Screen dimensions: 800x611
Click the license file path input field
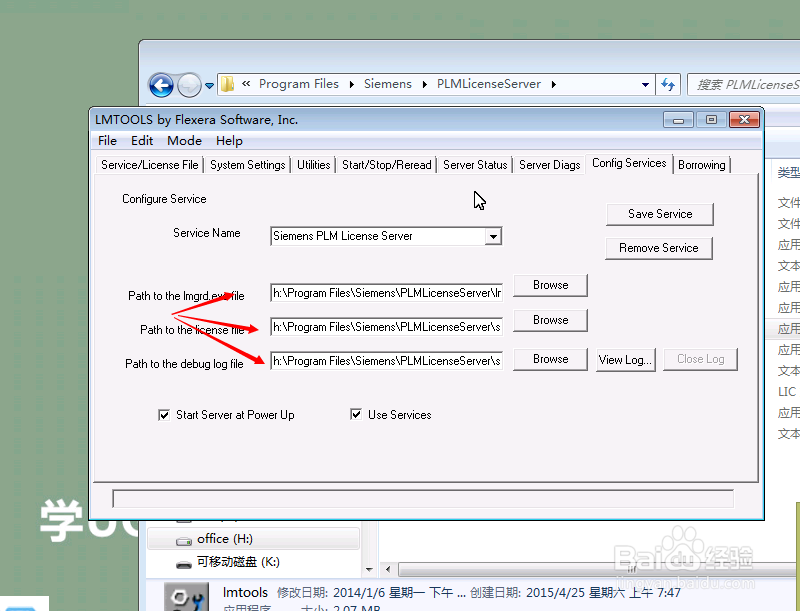(x=386, y=327)
